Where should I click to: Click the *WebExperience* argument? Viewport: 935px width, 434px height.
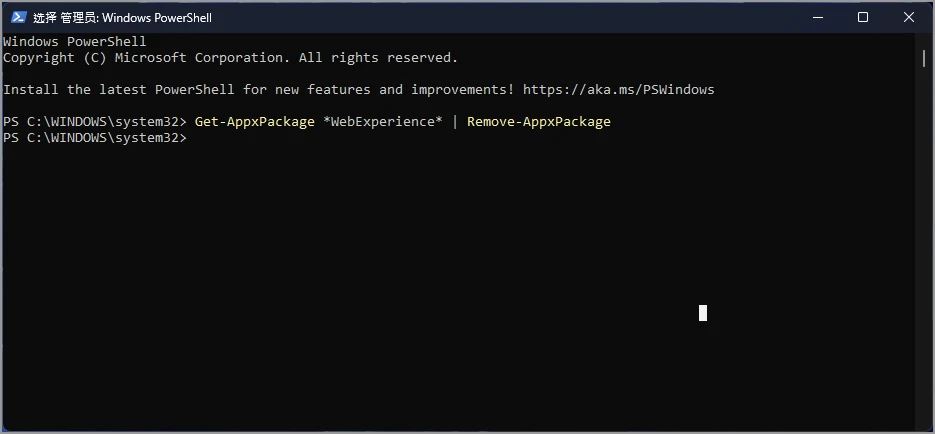click(x=382, y=122)
